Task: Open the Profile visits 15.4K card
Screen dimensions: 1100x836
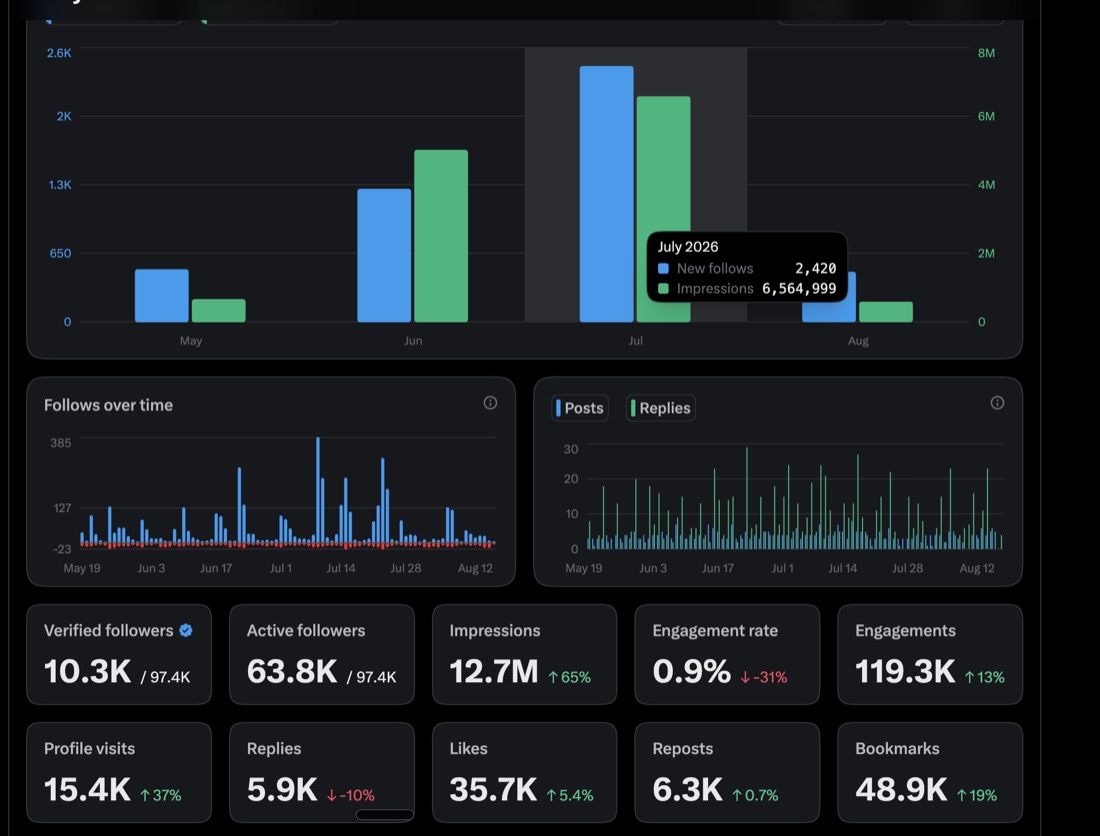Action: [119, 772]
